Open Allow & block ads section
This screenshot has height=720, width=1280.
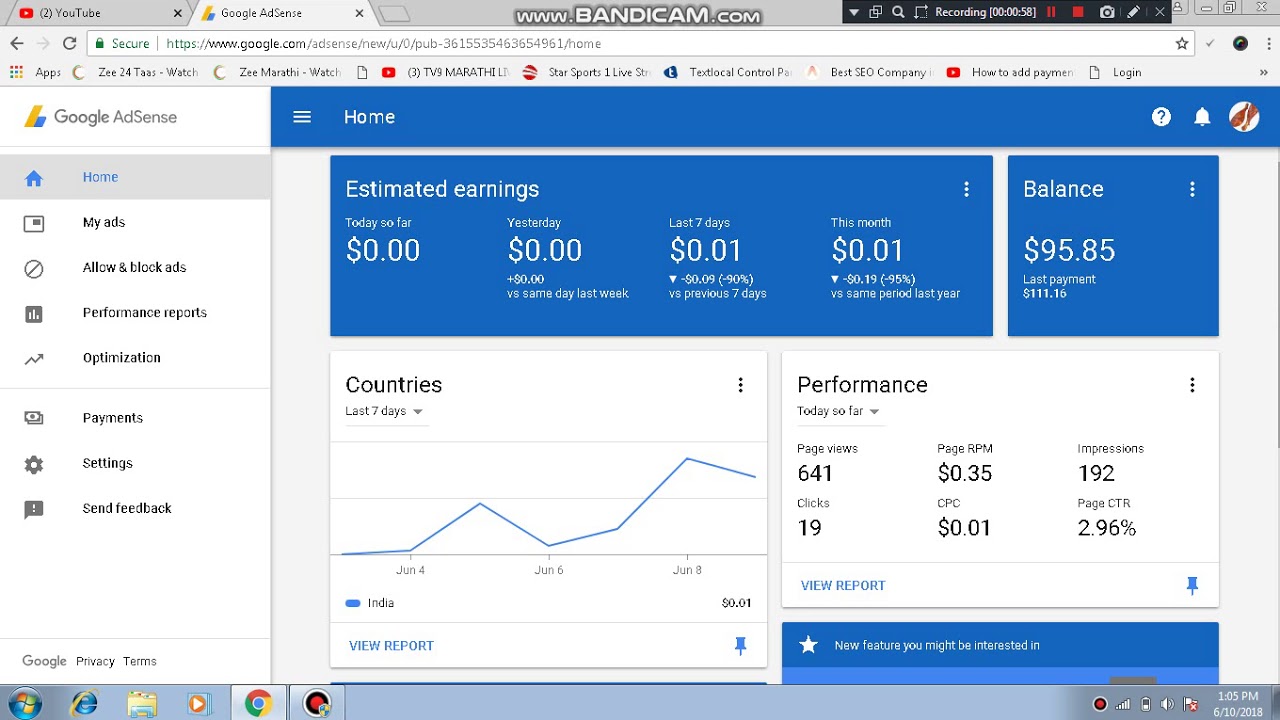135,267
